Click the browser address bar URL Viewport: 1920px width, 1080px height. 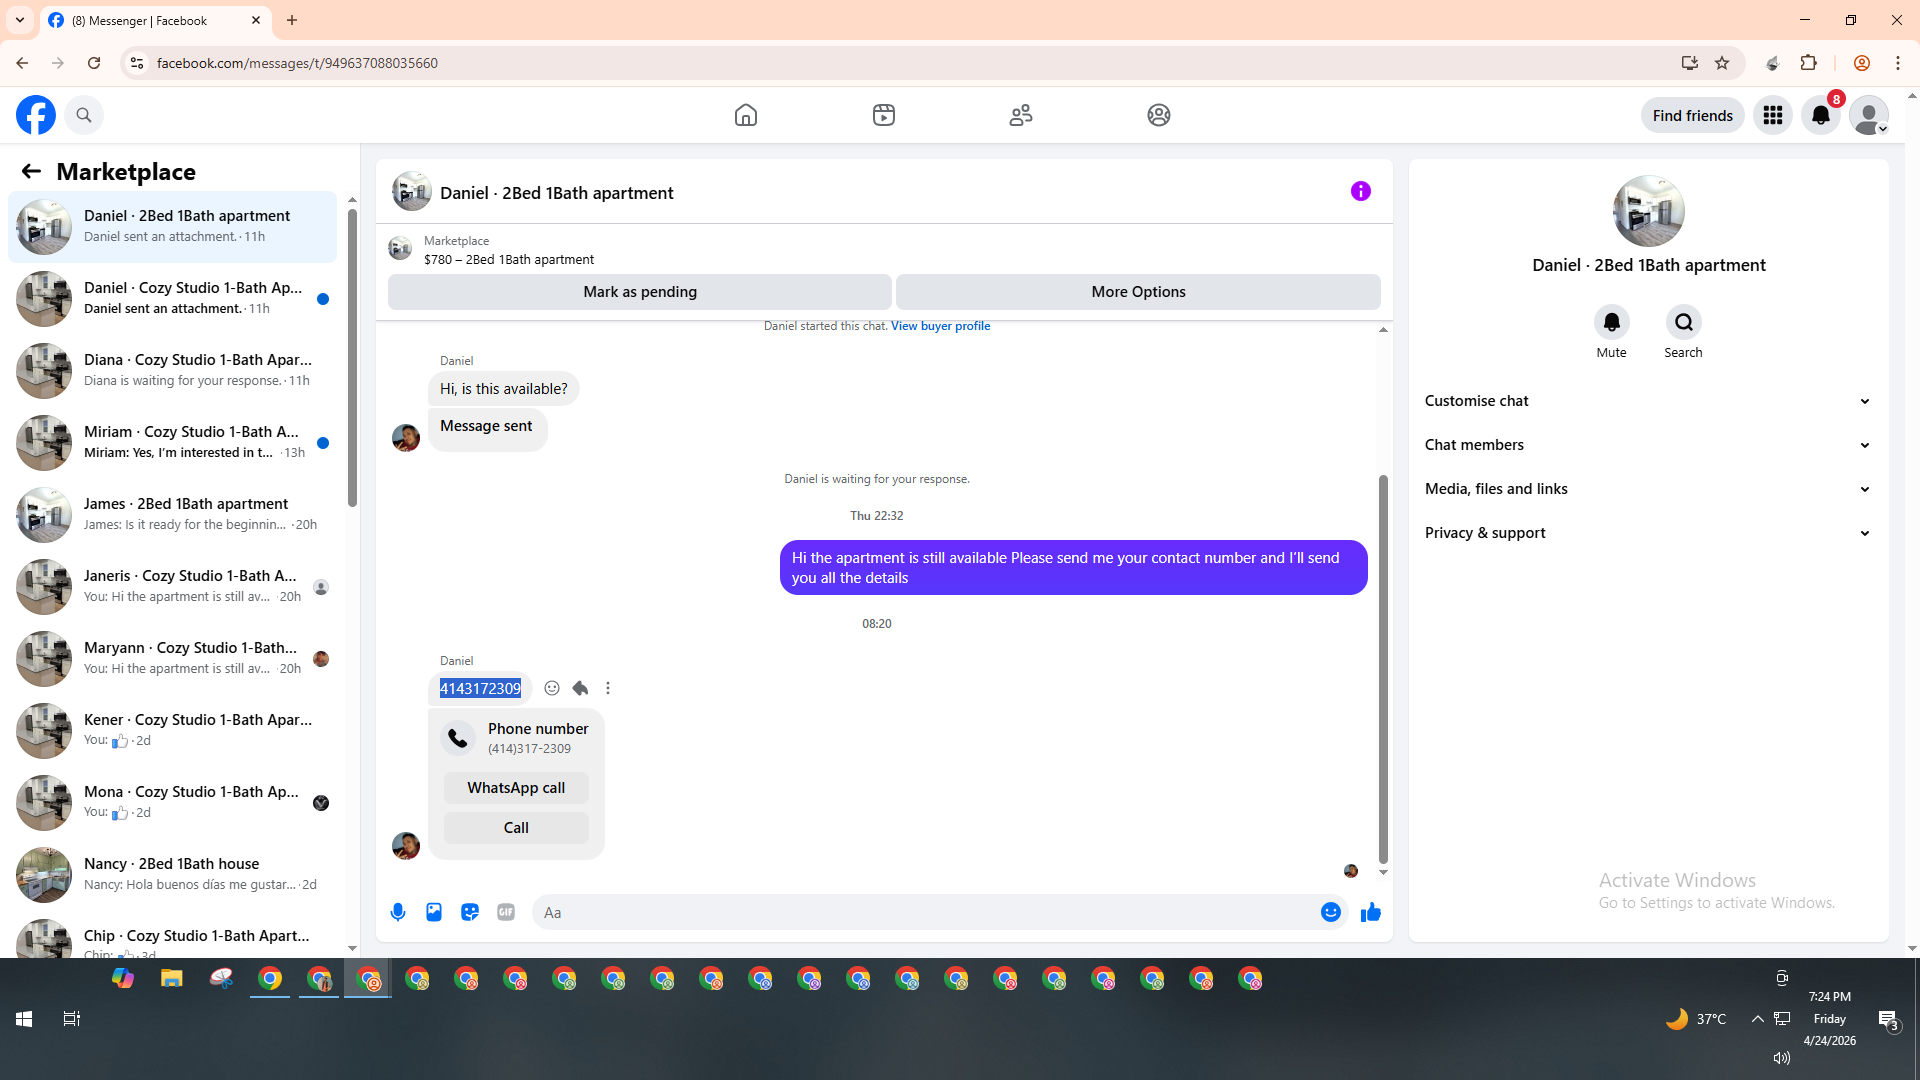click(297, 63)
